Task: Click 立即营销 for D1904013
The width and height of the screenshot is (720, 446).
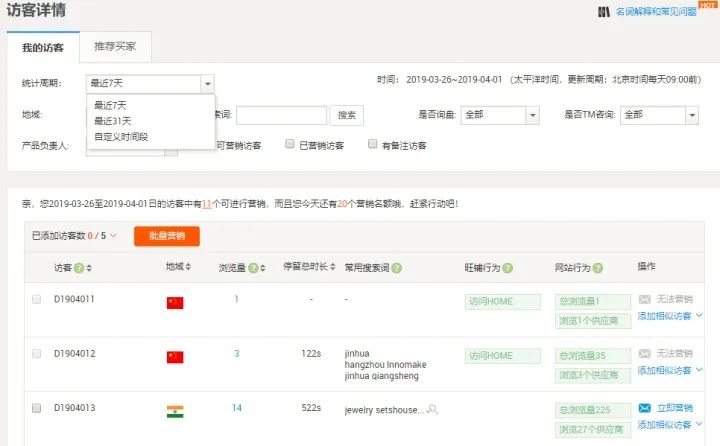Action: (x=675, y=408)
